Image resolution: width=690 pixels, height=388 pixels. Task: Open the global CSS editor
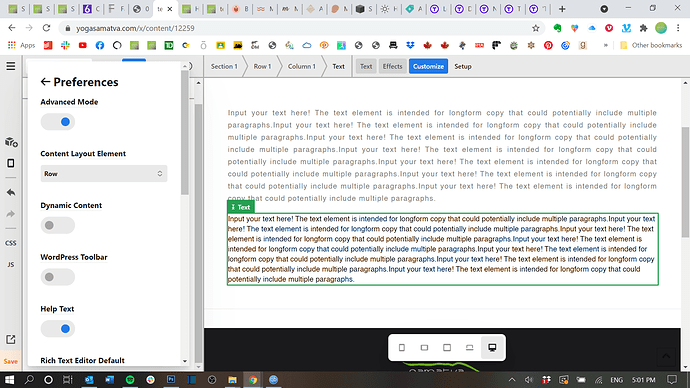pos(11,243)
